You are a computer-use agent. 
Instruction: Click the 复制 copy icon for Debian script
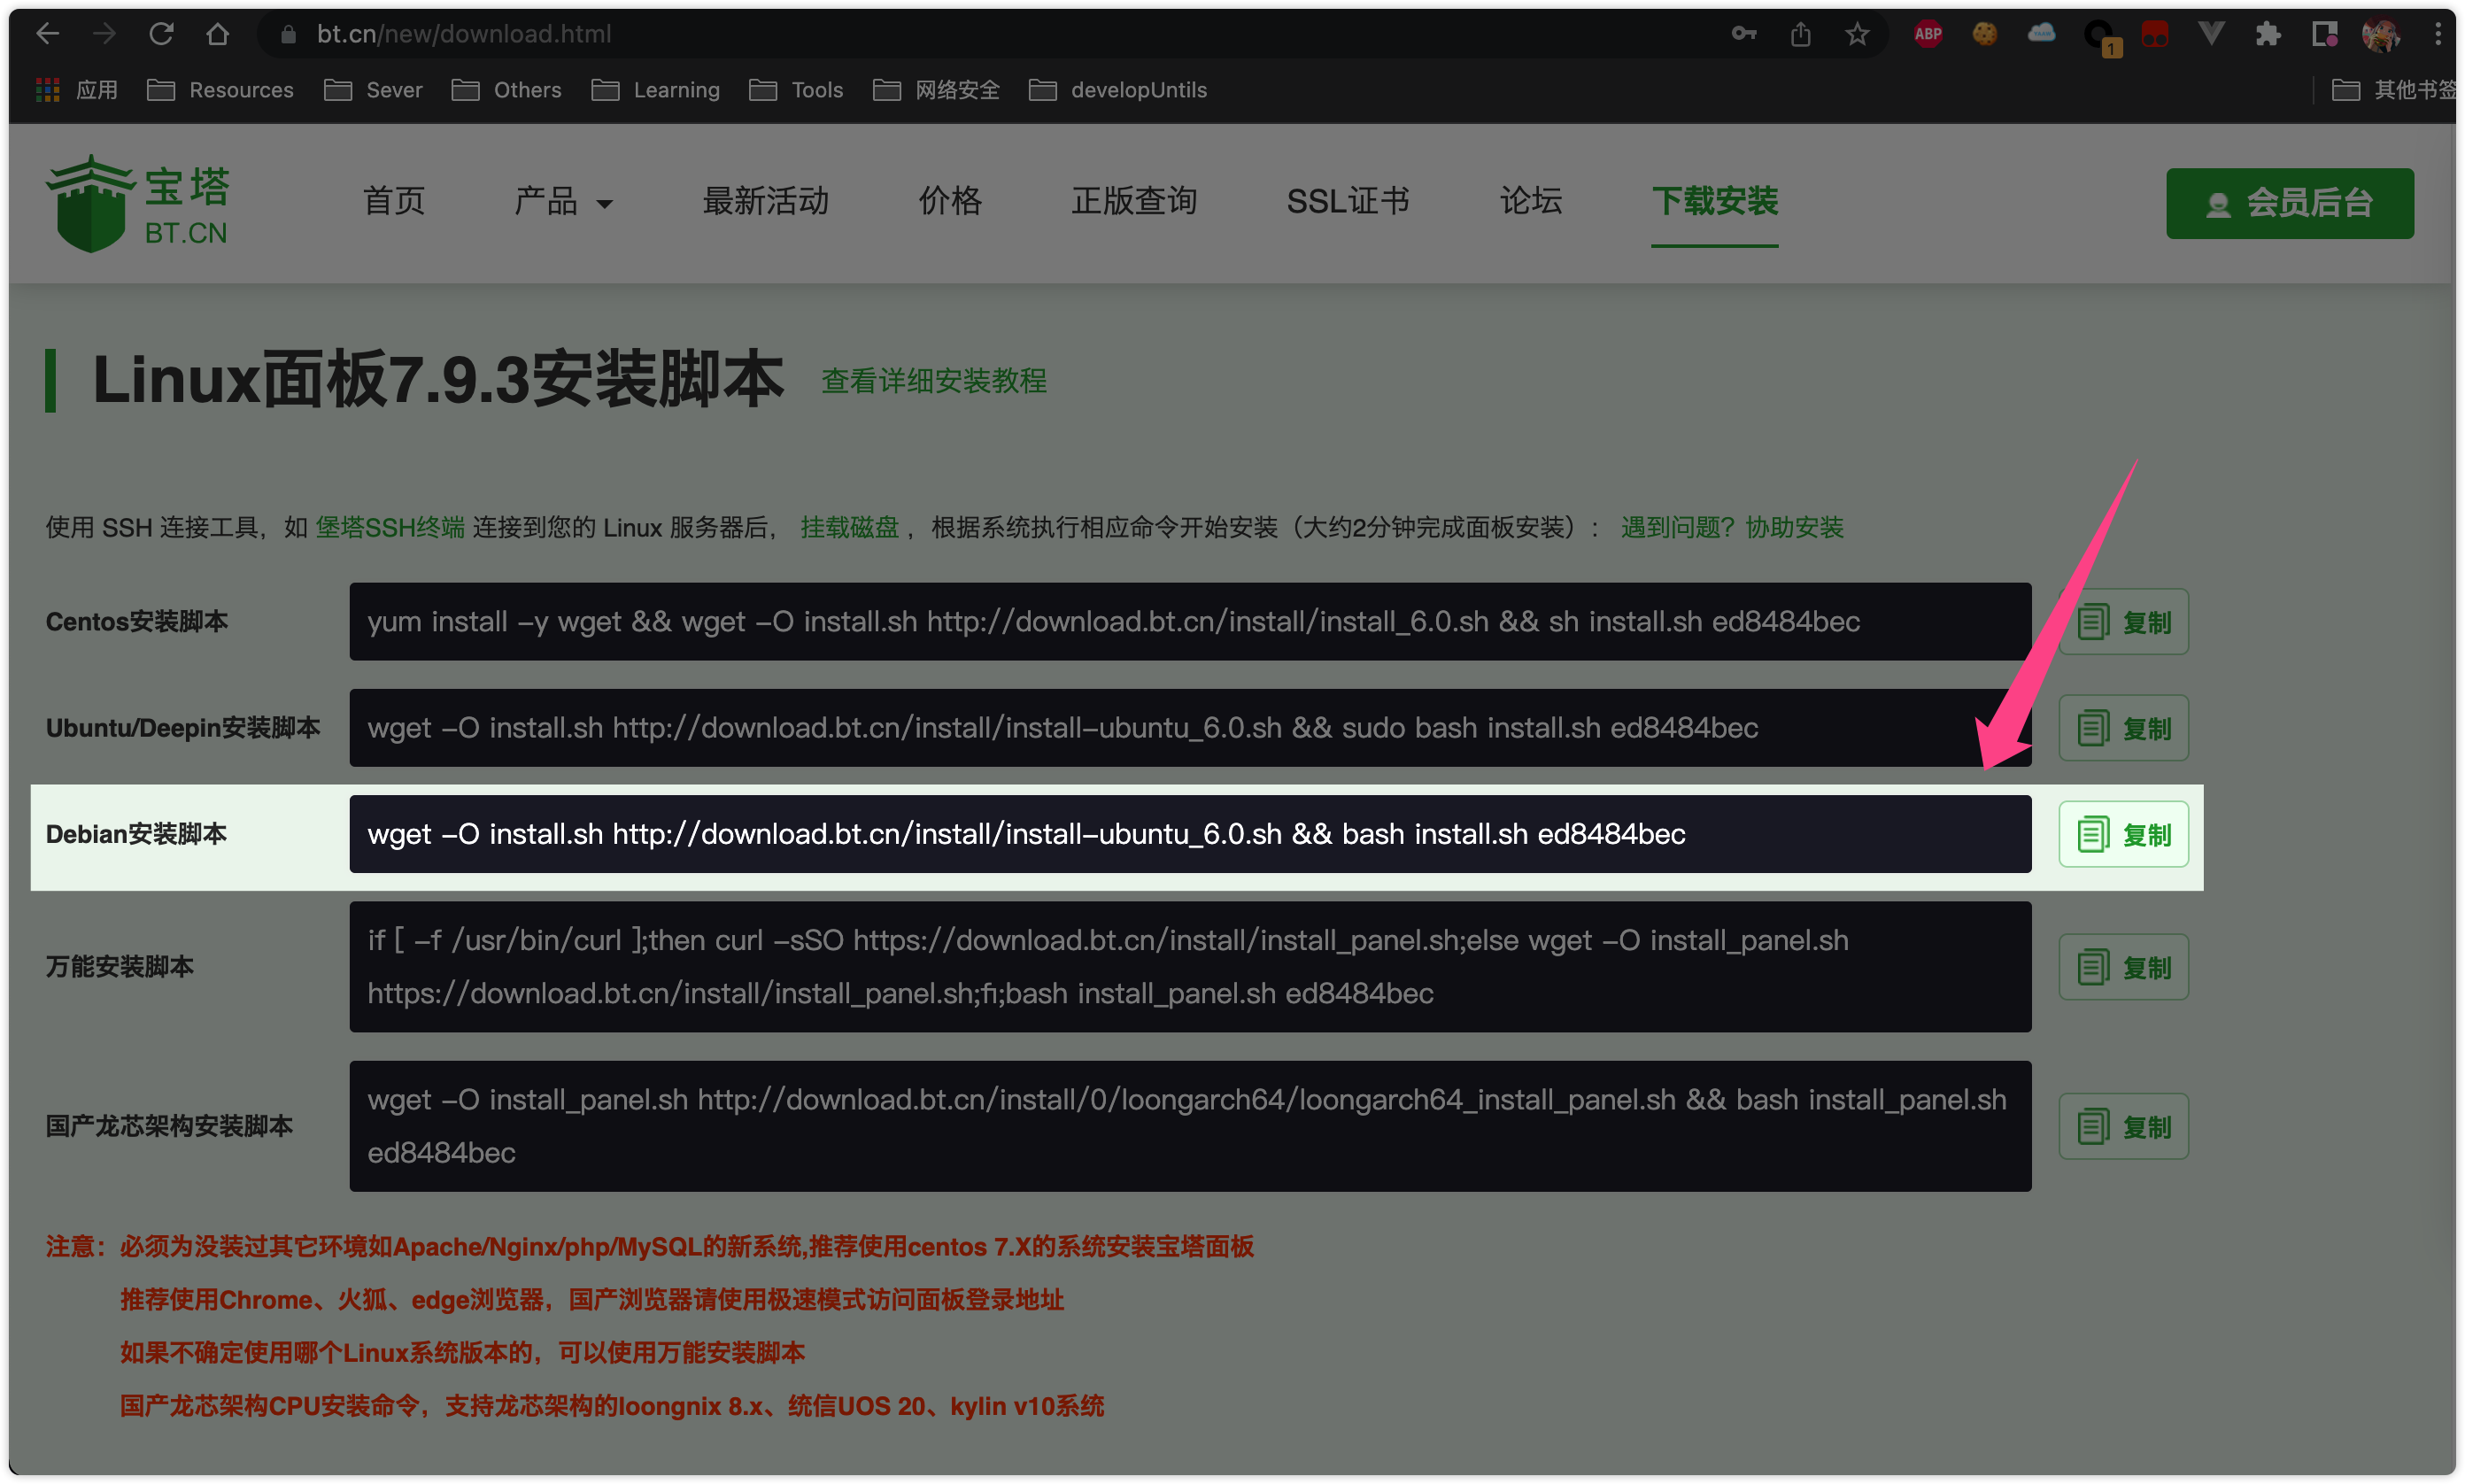2121,832
